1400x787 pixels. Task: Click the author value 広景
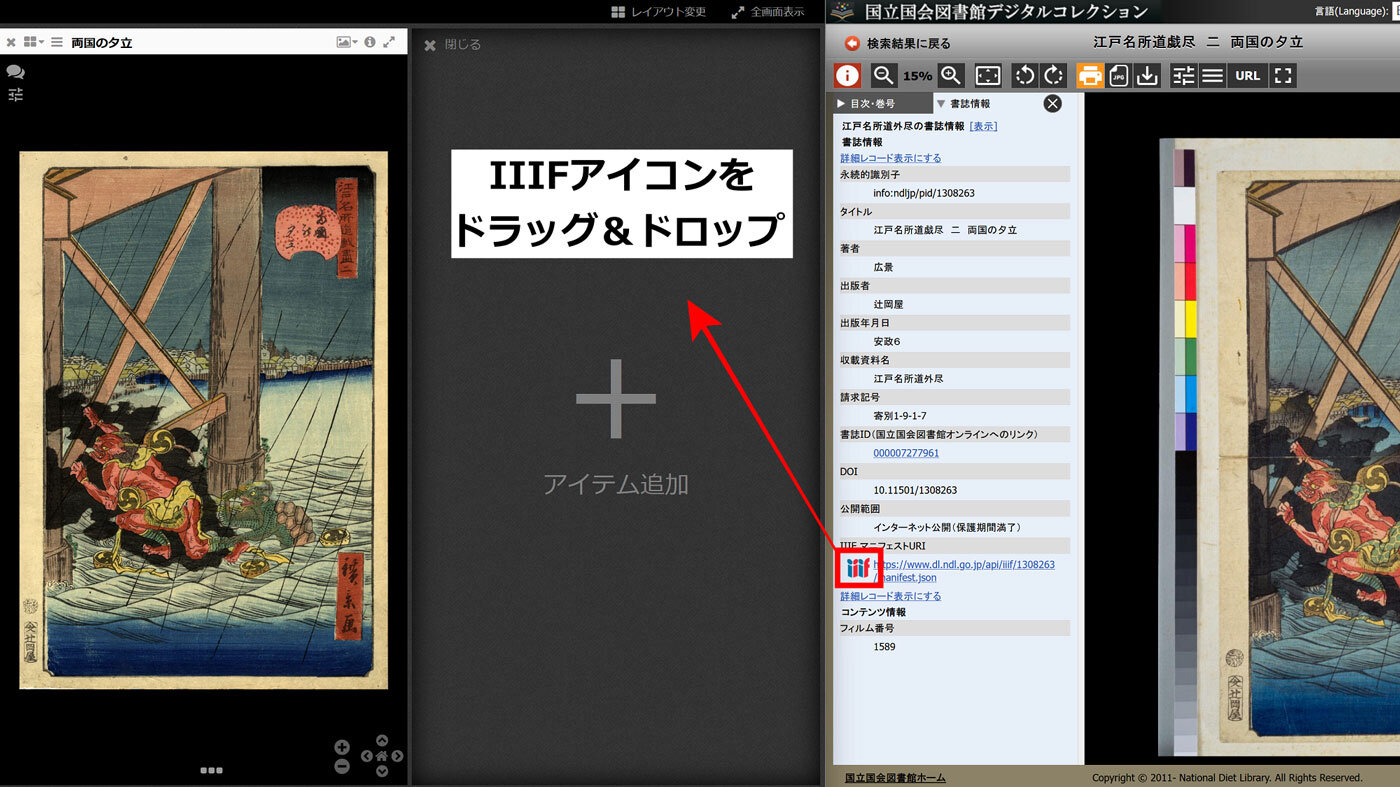coord(883,267)
